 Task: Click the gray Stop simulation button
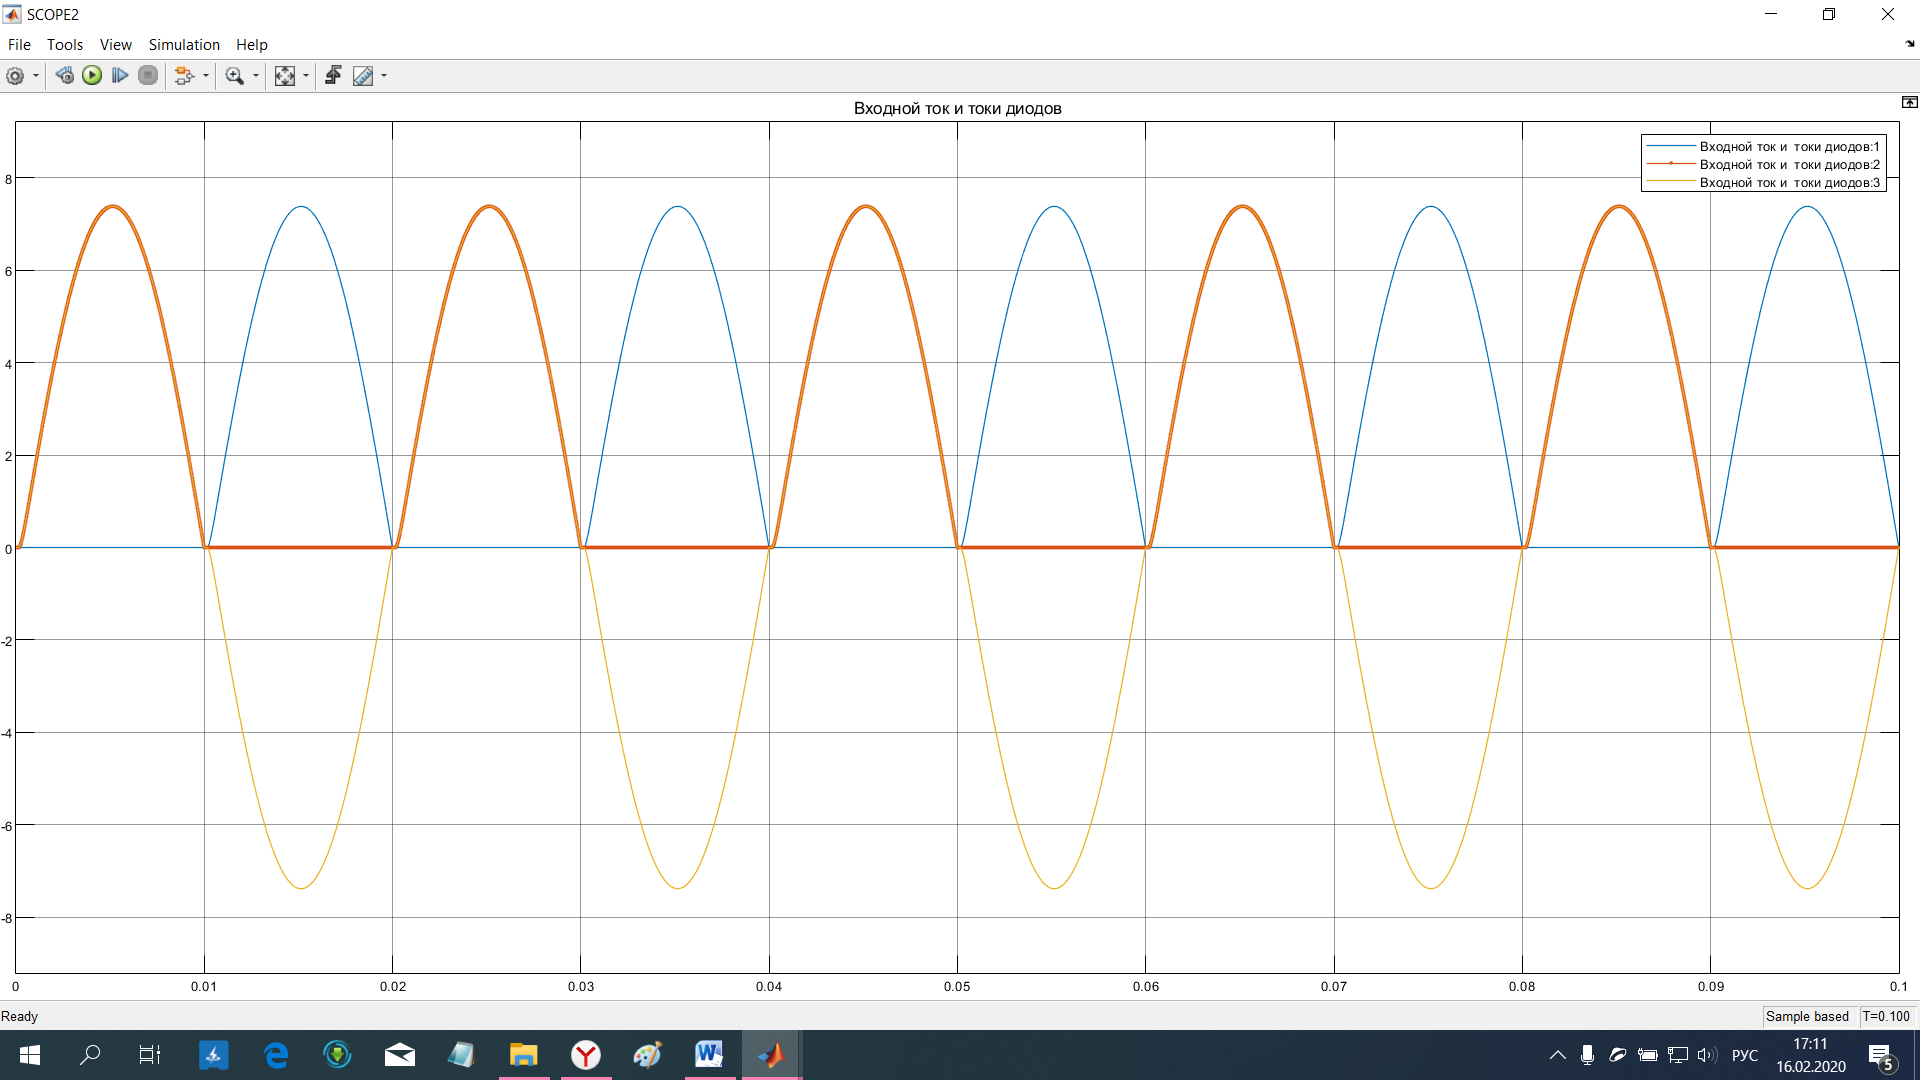[148, 76]
